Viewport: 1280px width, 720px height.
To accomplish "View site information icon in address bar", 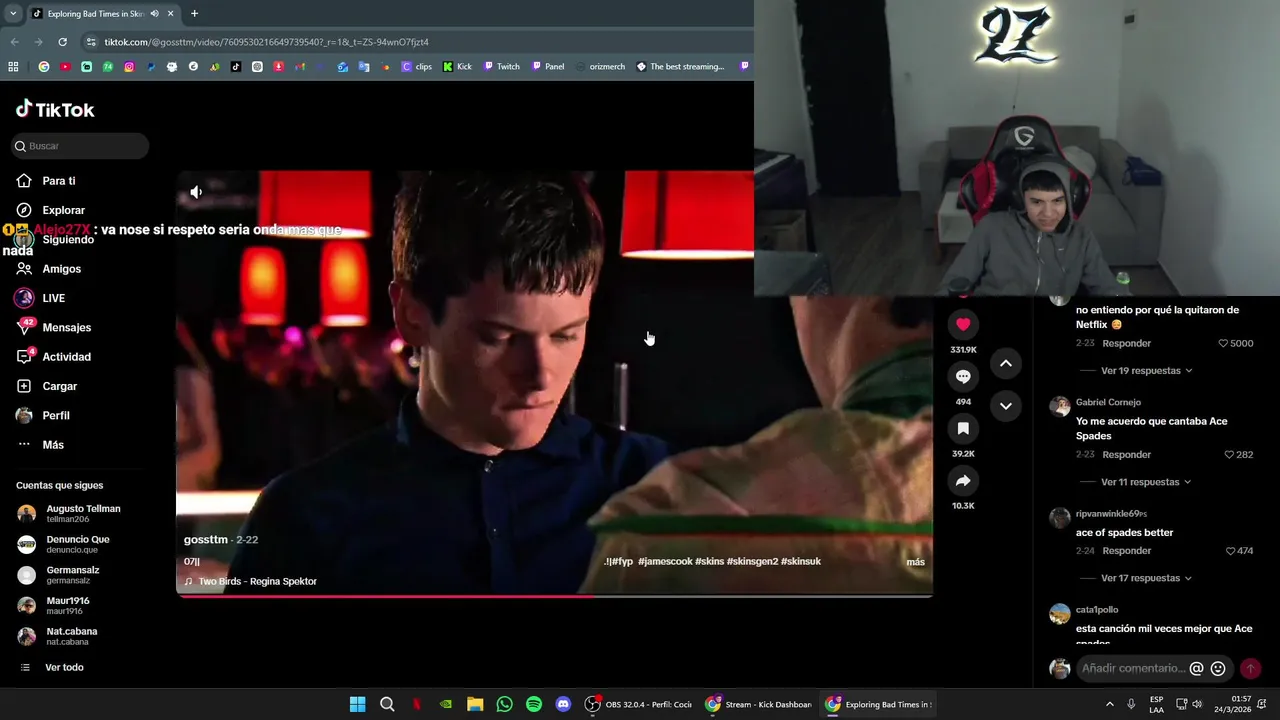I will [x=91, y=42].
